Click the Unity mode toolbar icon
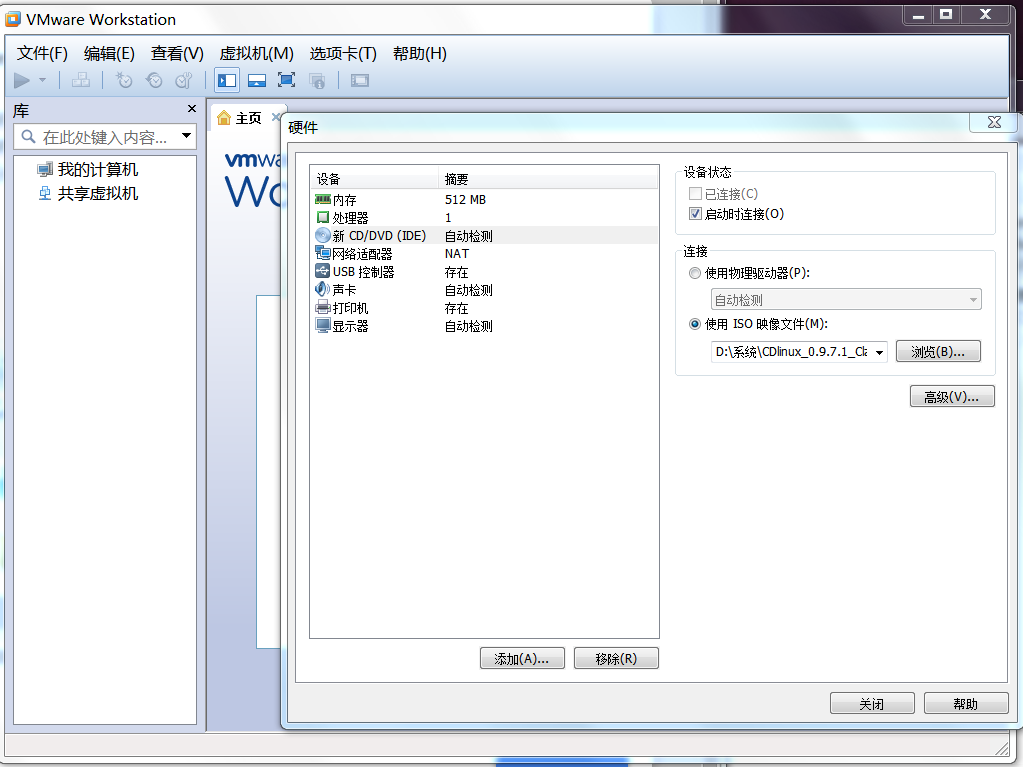The width and height of the screenshot is (1023, 767). pyautogui.click(x=317, y=81)
